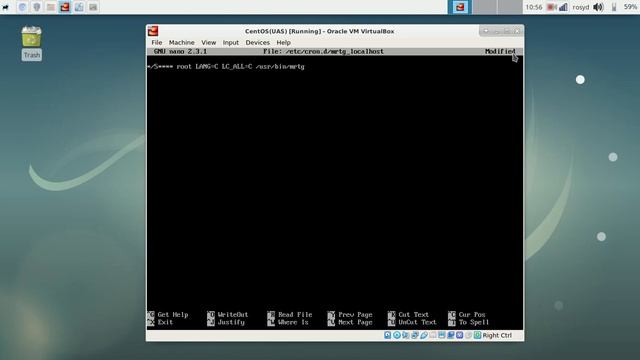Open the Machine menu
Image resolution: width=640 pixels, height=360 pixels.
182,42
